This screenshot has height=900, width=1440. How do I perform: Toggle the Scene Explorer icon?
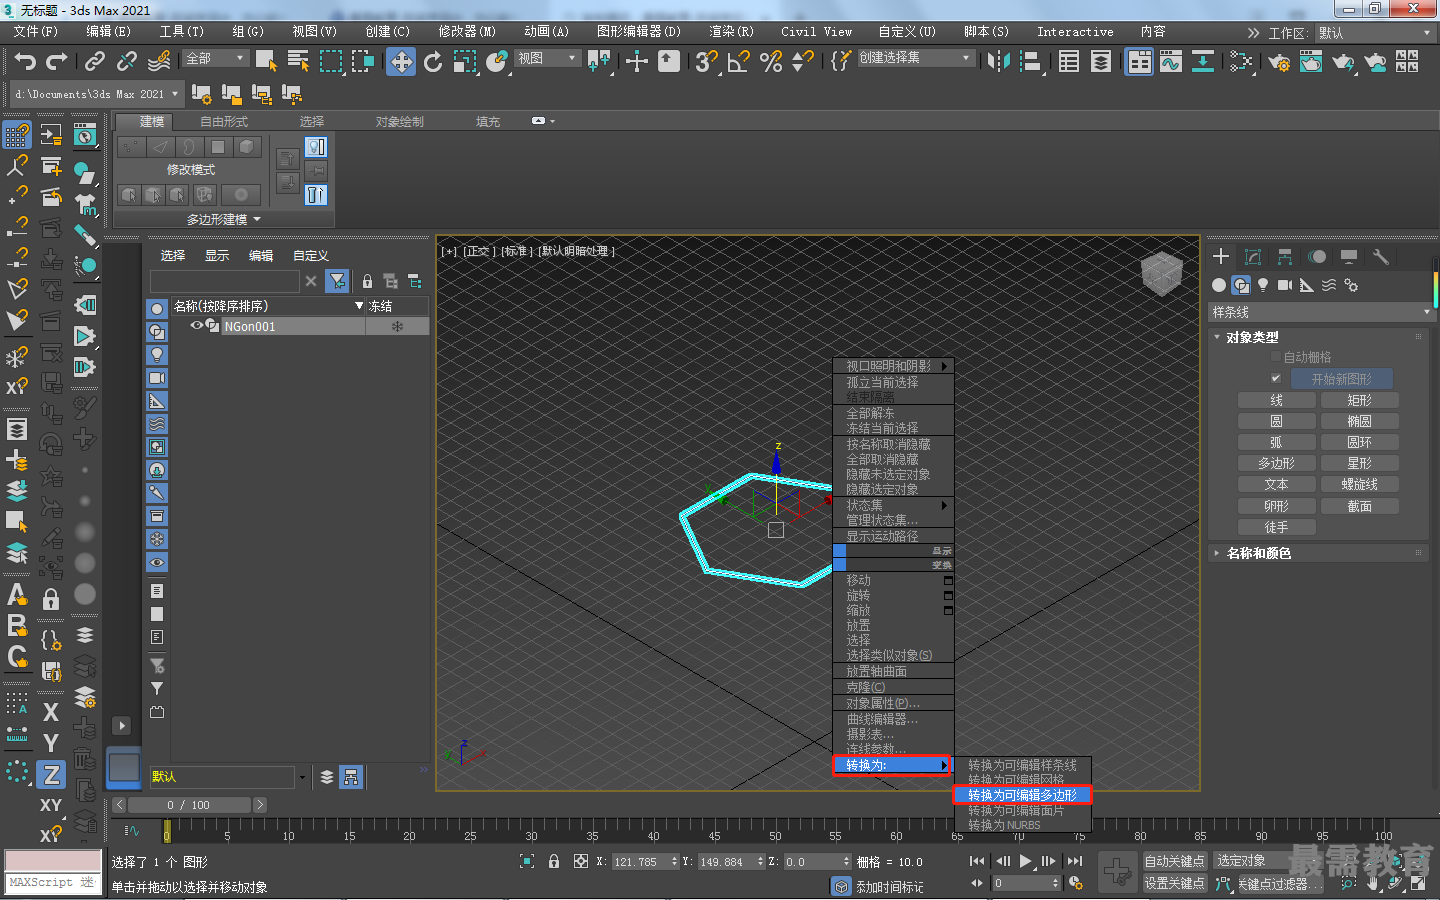[x=1069, y=62]
